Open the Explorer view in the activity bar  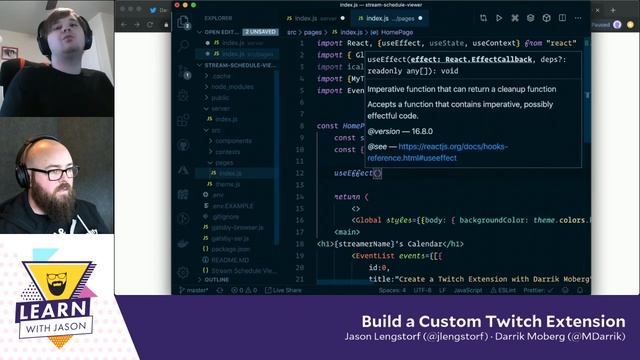[x=183, y=22]
